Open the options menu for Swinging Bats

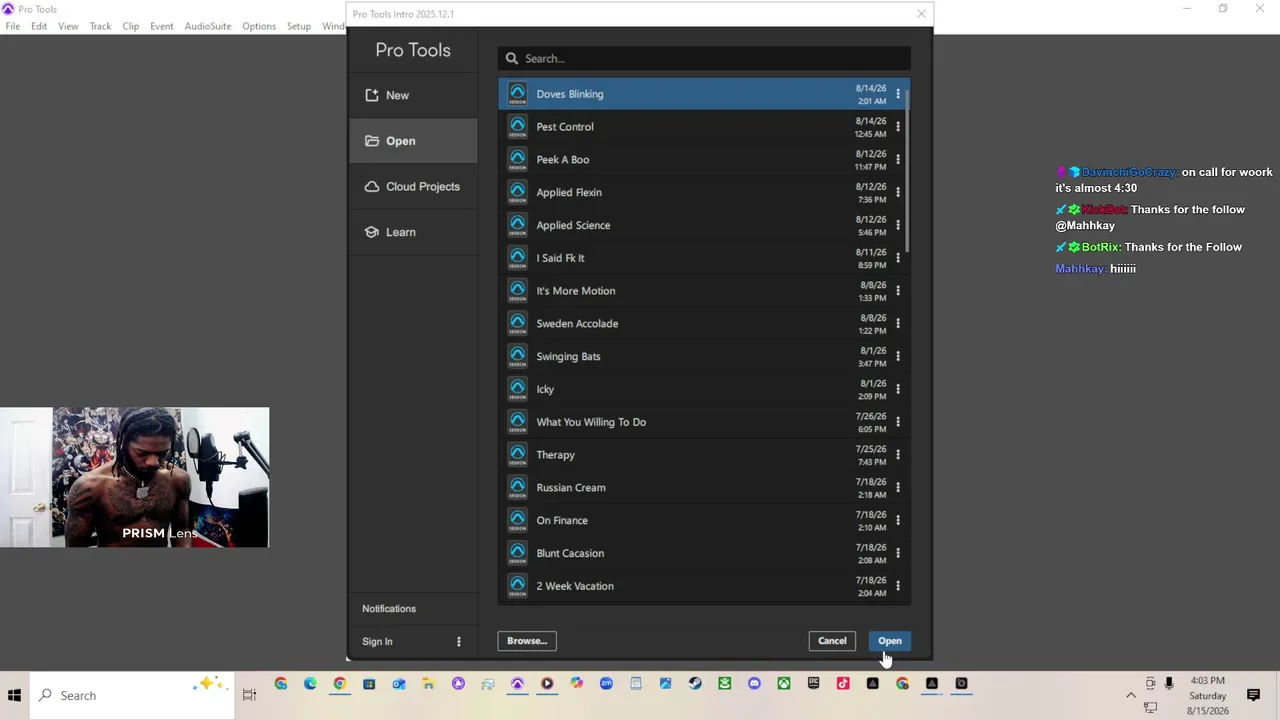(898, 356)
